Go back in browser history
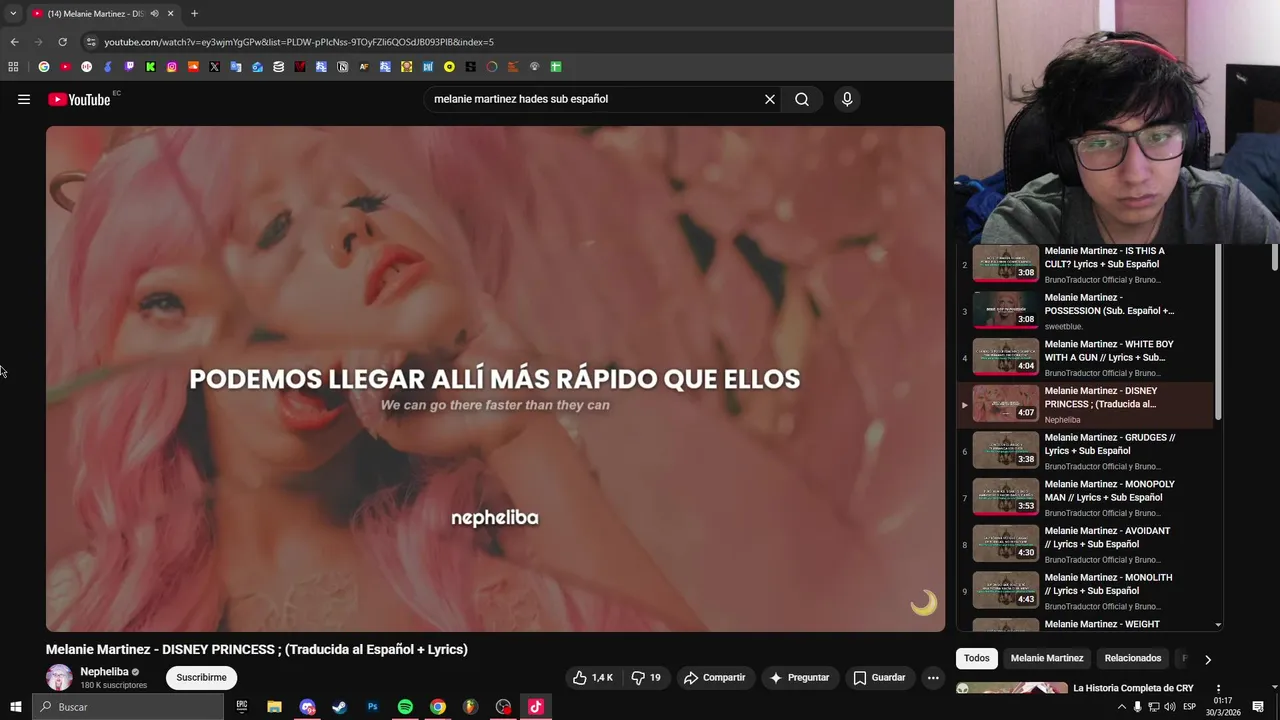1280x720 pixels. [x=14, y=42]
